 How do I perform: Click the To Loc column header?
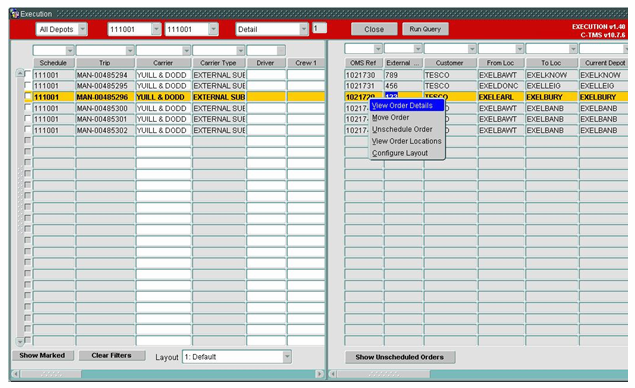pyautogui.click(x=551, y=63)
